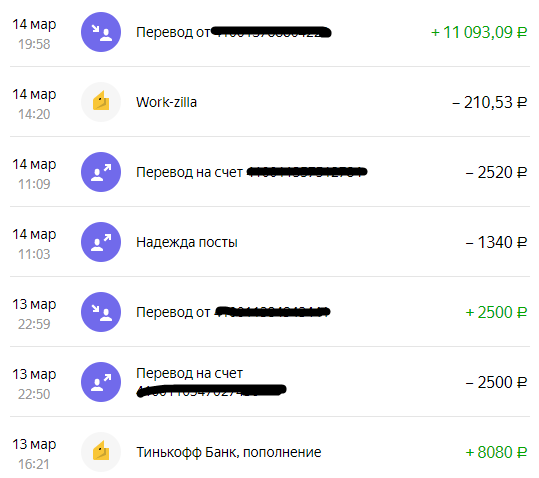Click incoming transfer icon at 13 мар 22:59
Screen dimensions: 539x478
click(x=101, y=312)
